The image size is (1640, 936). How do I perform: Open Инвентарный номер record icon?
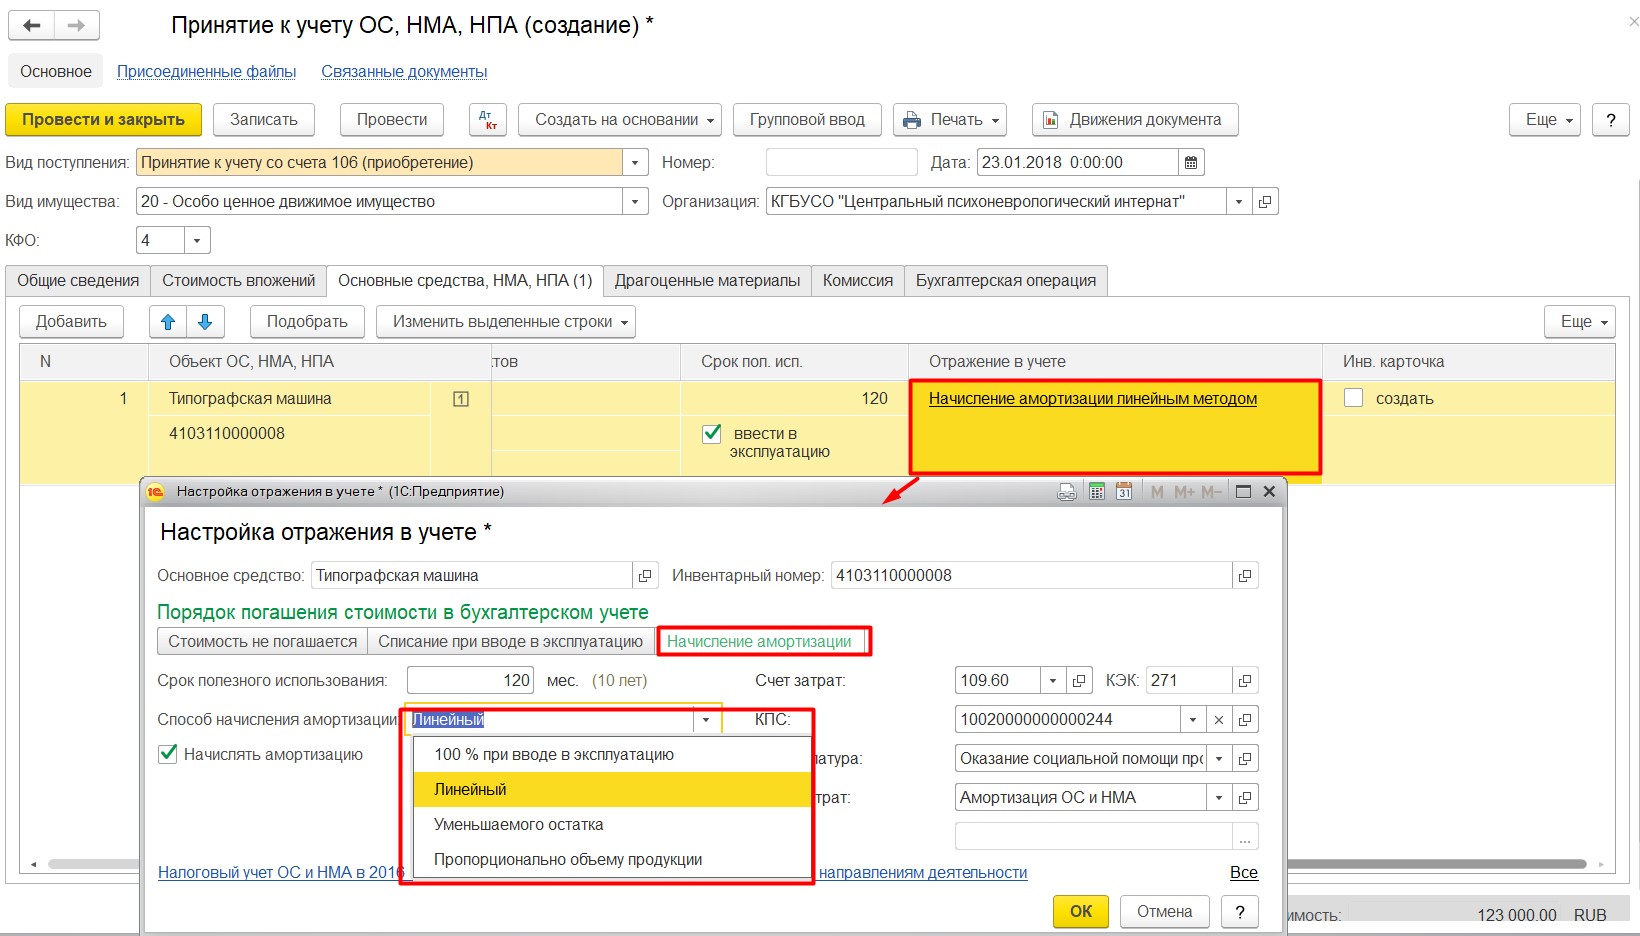pyautogui.click(x=1245, y=576)
